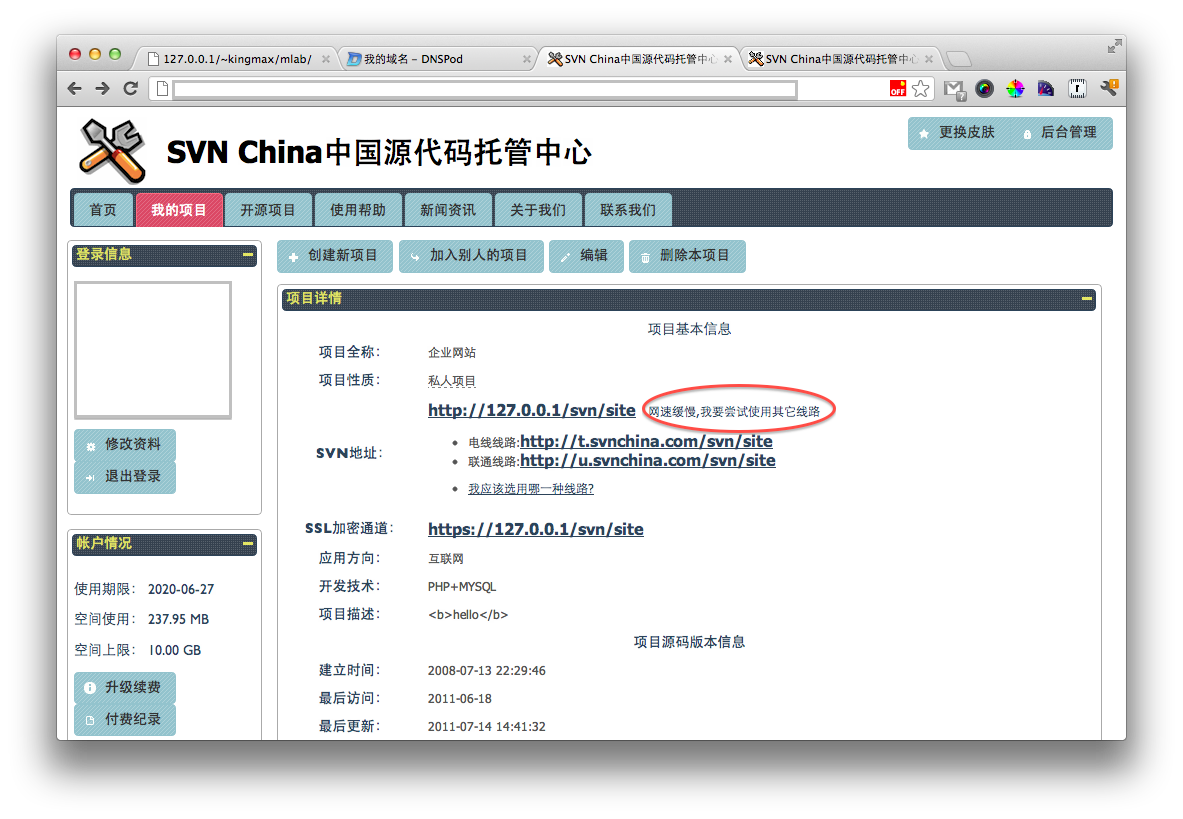Open 后台管理 admin button
The width and height of the screenshot is (1183, 819).
pyautogui.click(x=1061, y=133)
